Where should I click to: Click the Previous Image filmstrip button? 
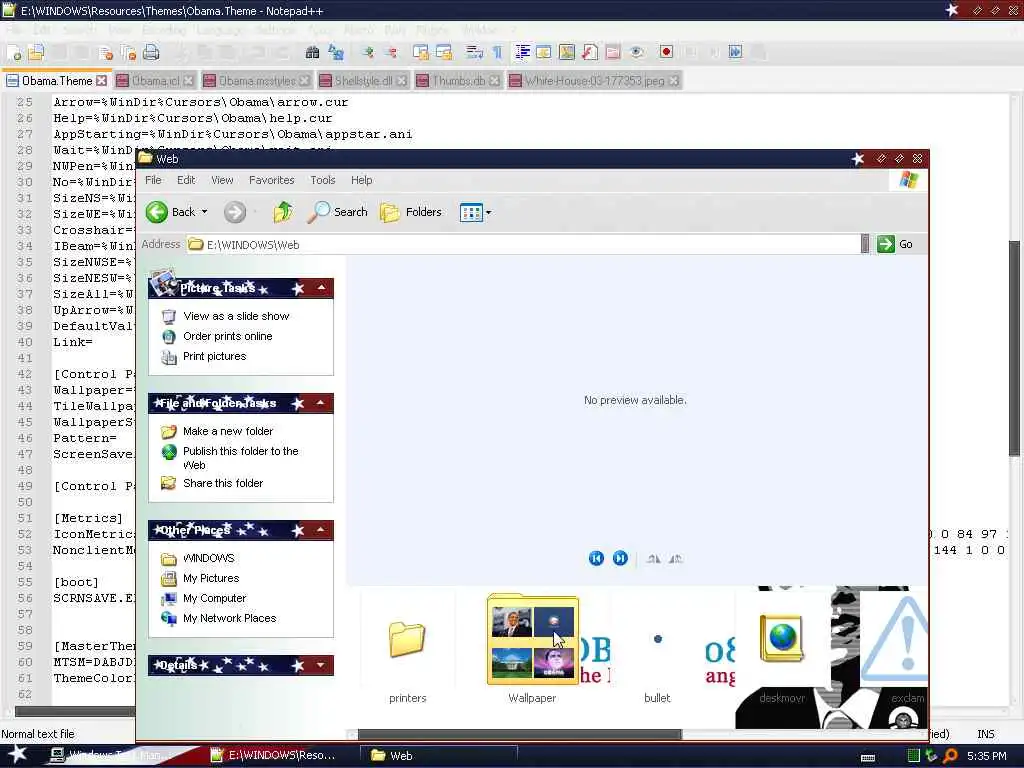pos(596,558)
